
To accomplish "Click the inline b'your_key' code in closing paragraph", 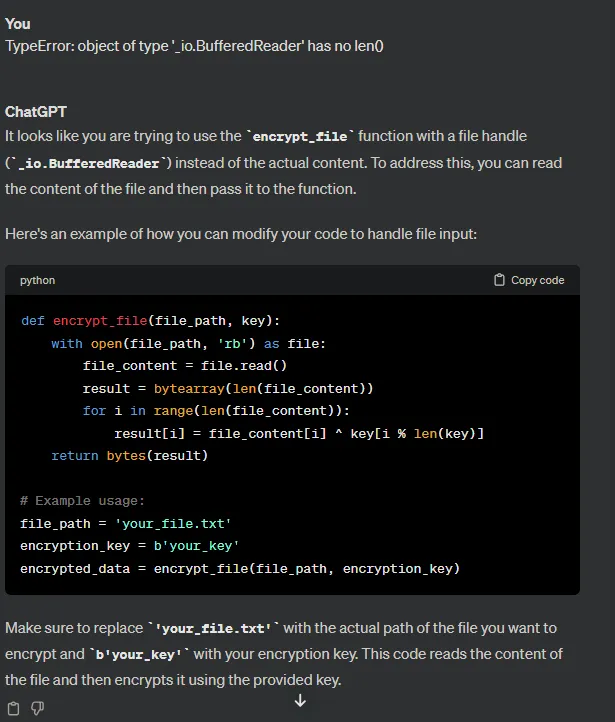I will click(x=139, y=654).
